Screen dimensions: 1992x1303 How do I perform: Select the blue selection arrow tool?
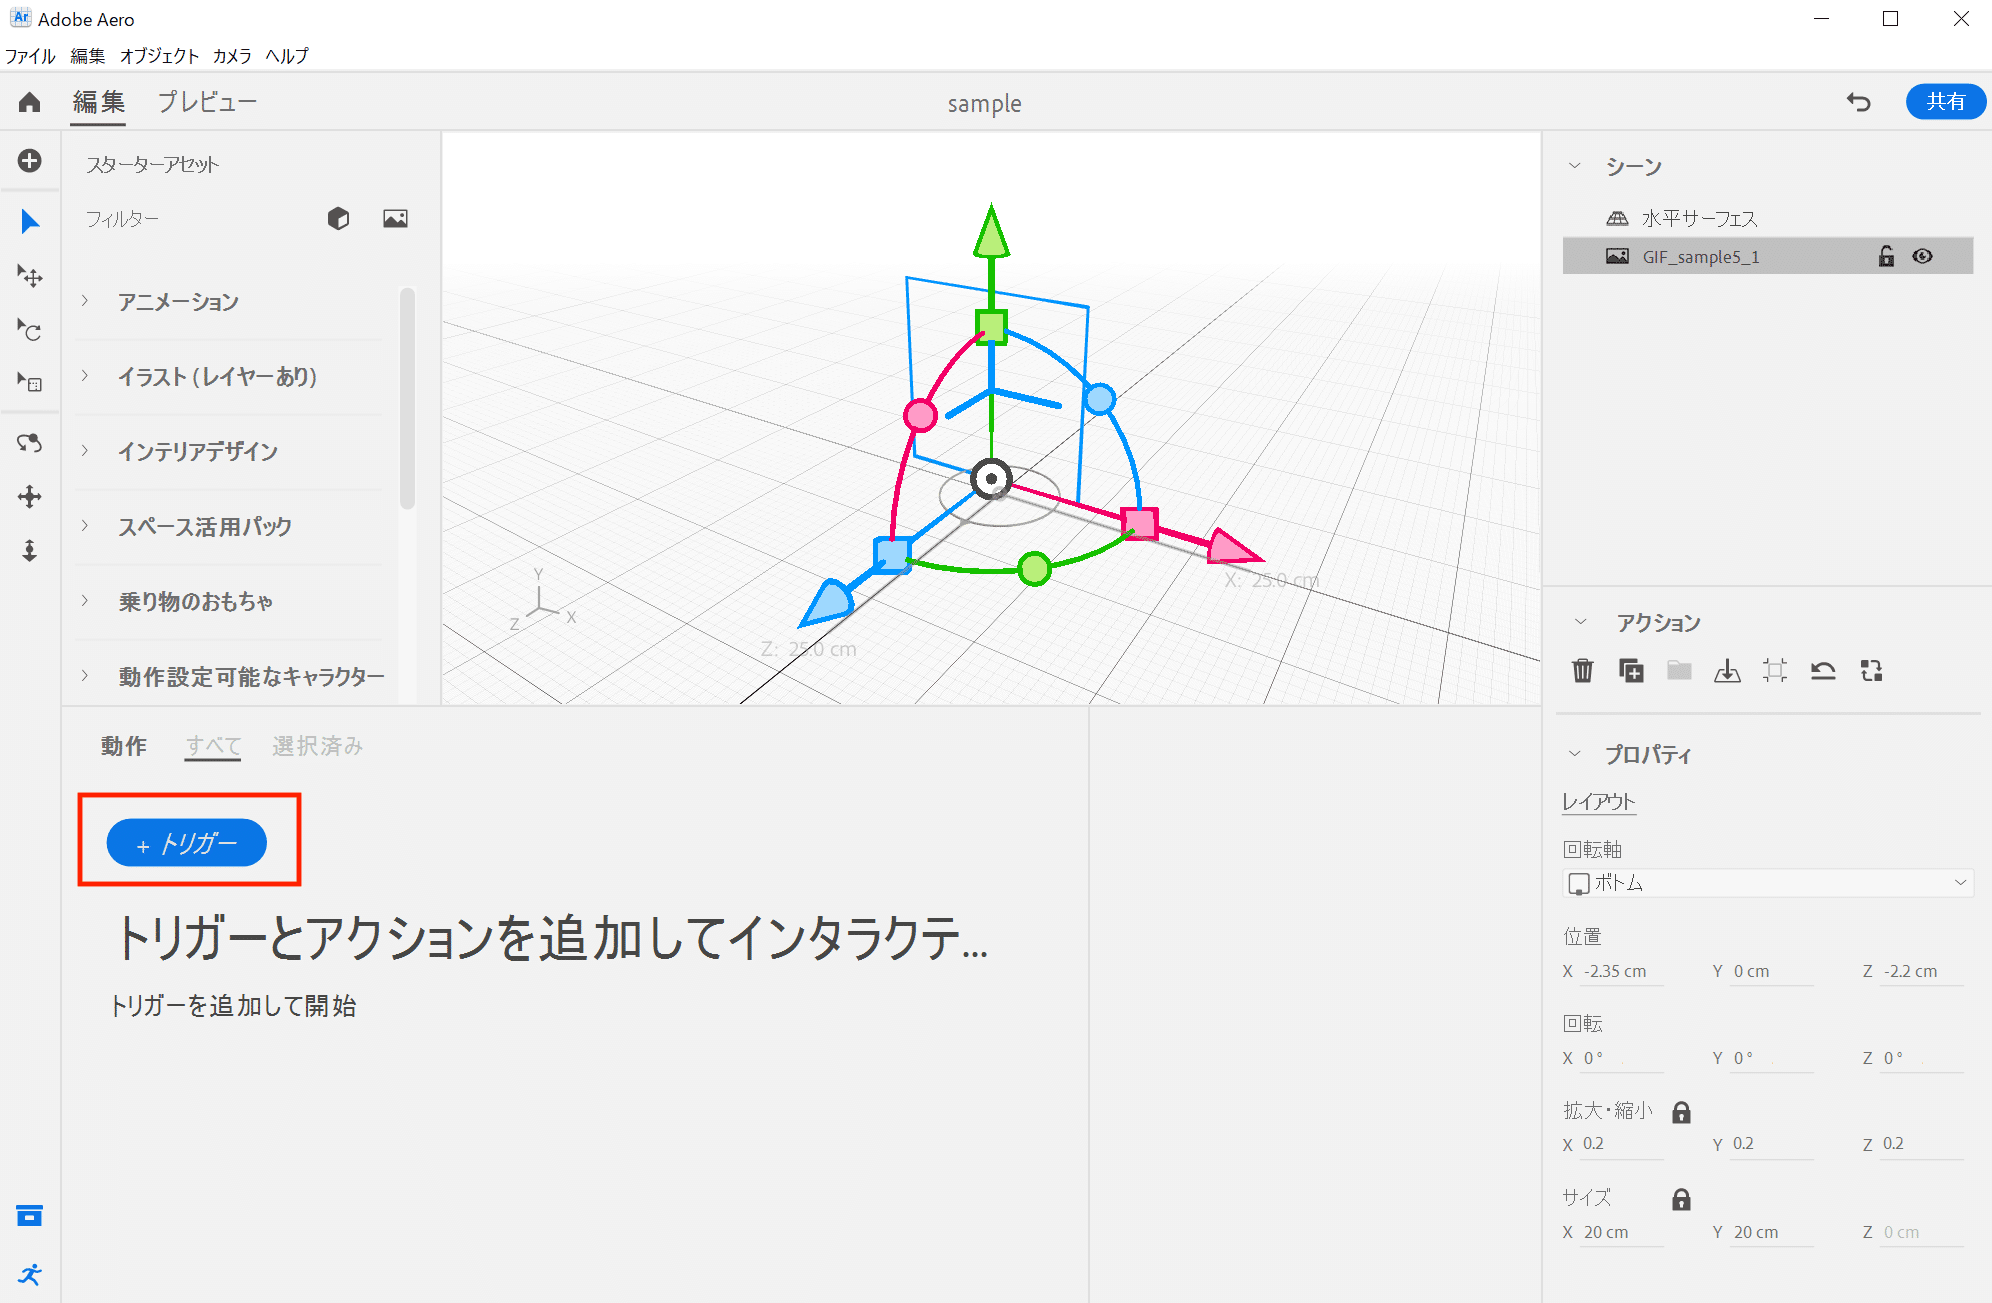coord(29,221)
